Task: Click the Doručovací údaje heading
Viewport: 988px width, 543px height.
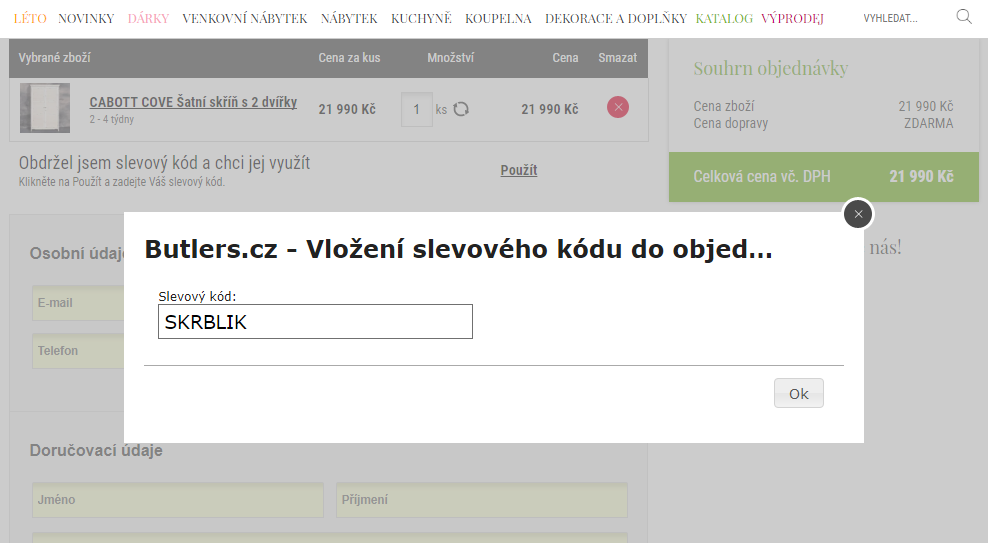Action: (96, 450)
